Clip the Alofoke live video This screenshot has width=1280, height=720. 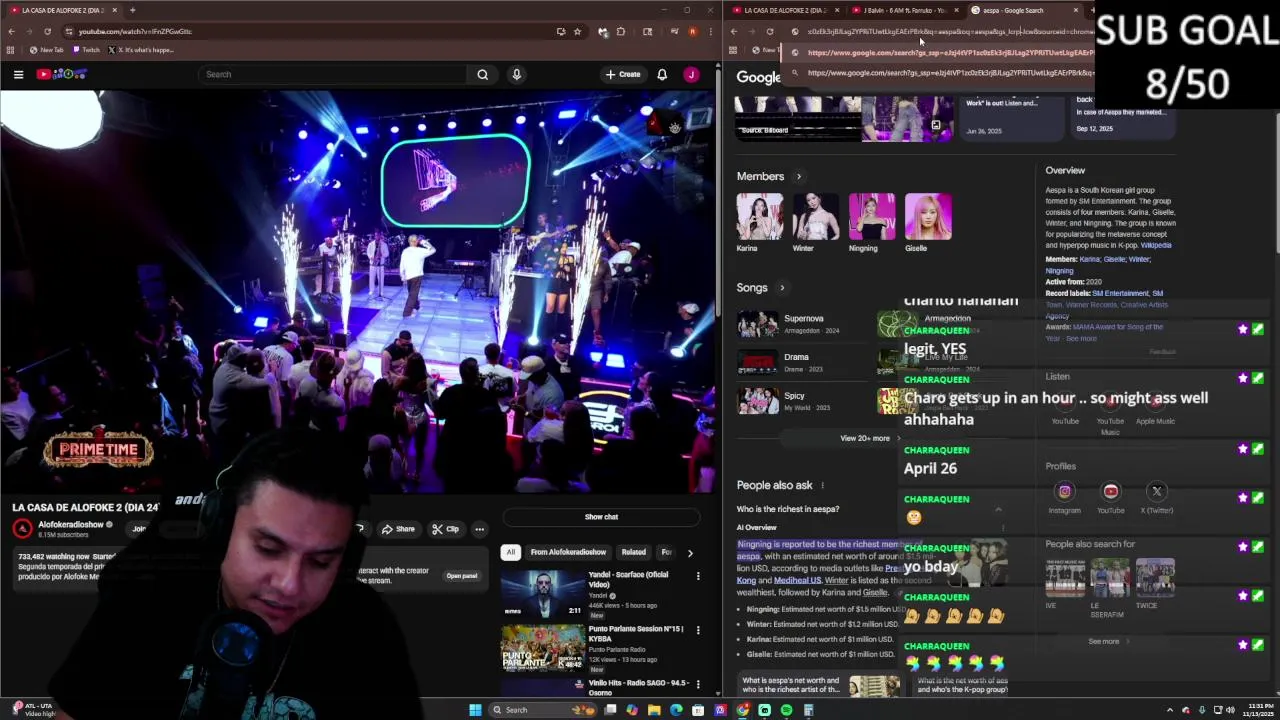point(445,529)
